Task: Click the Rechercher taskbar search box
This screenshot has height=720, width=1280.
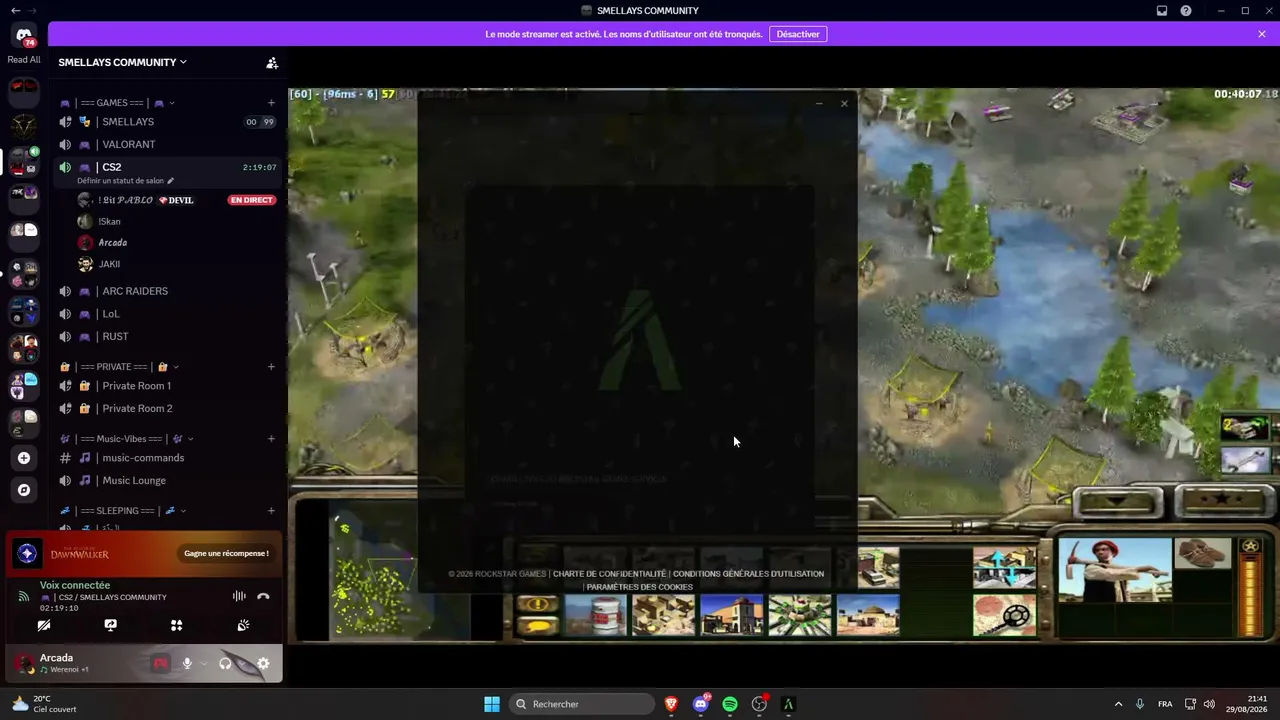Action: point(582,704)
